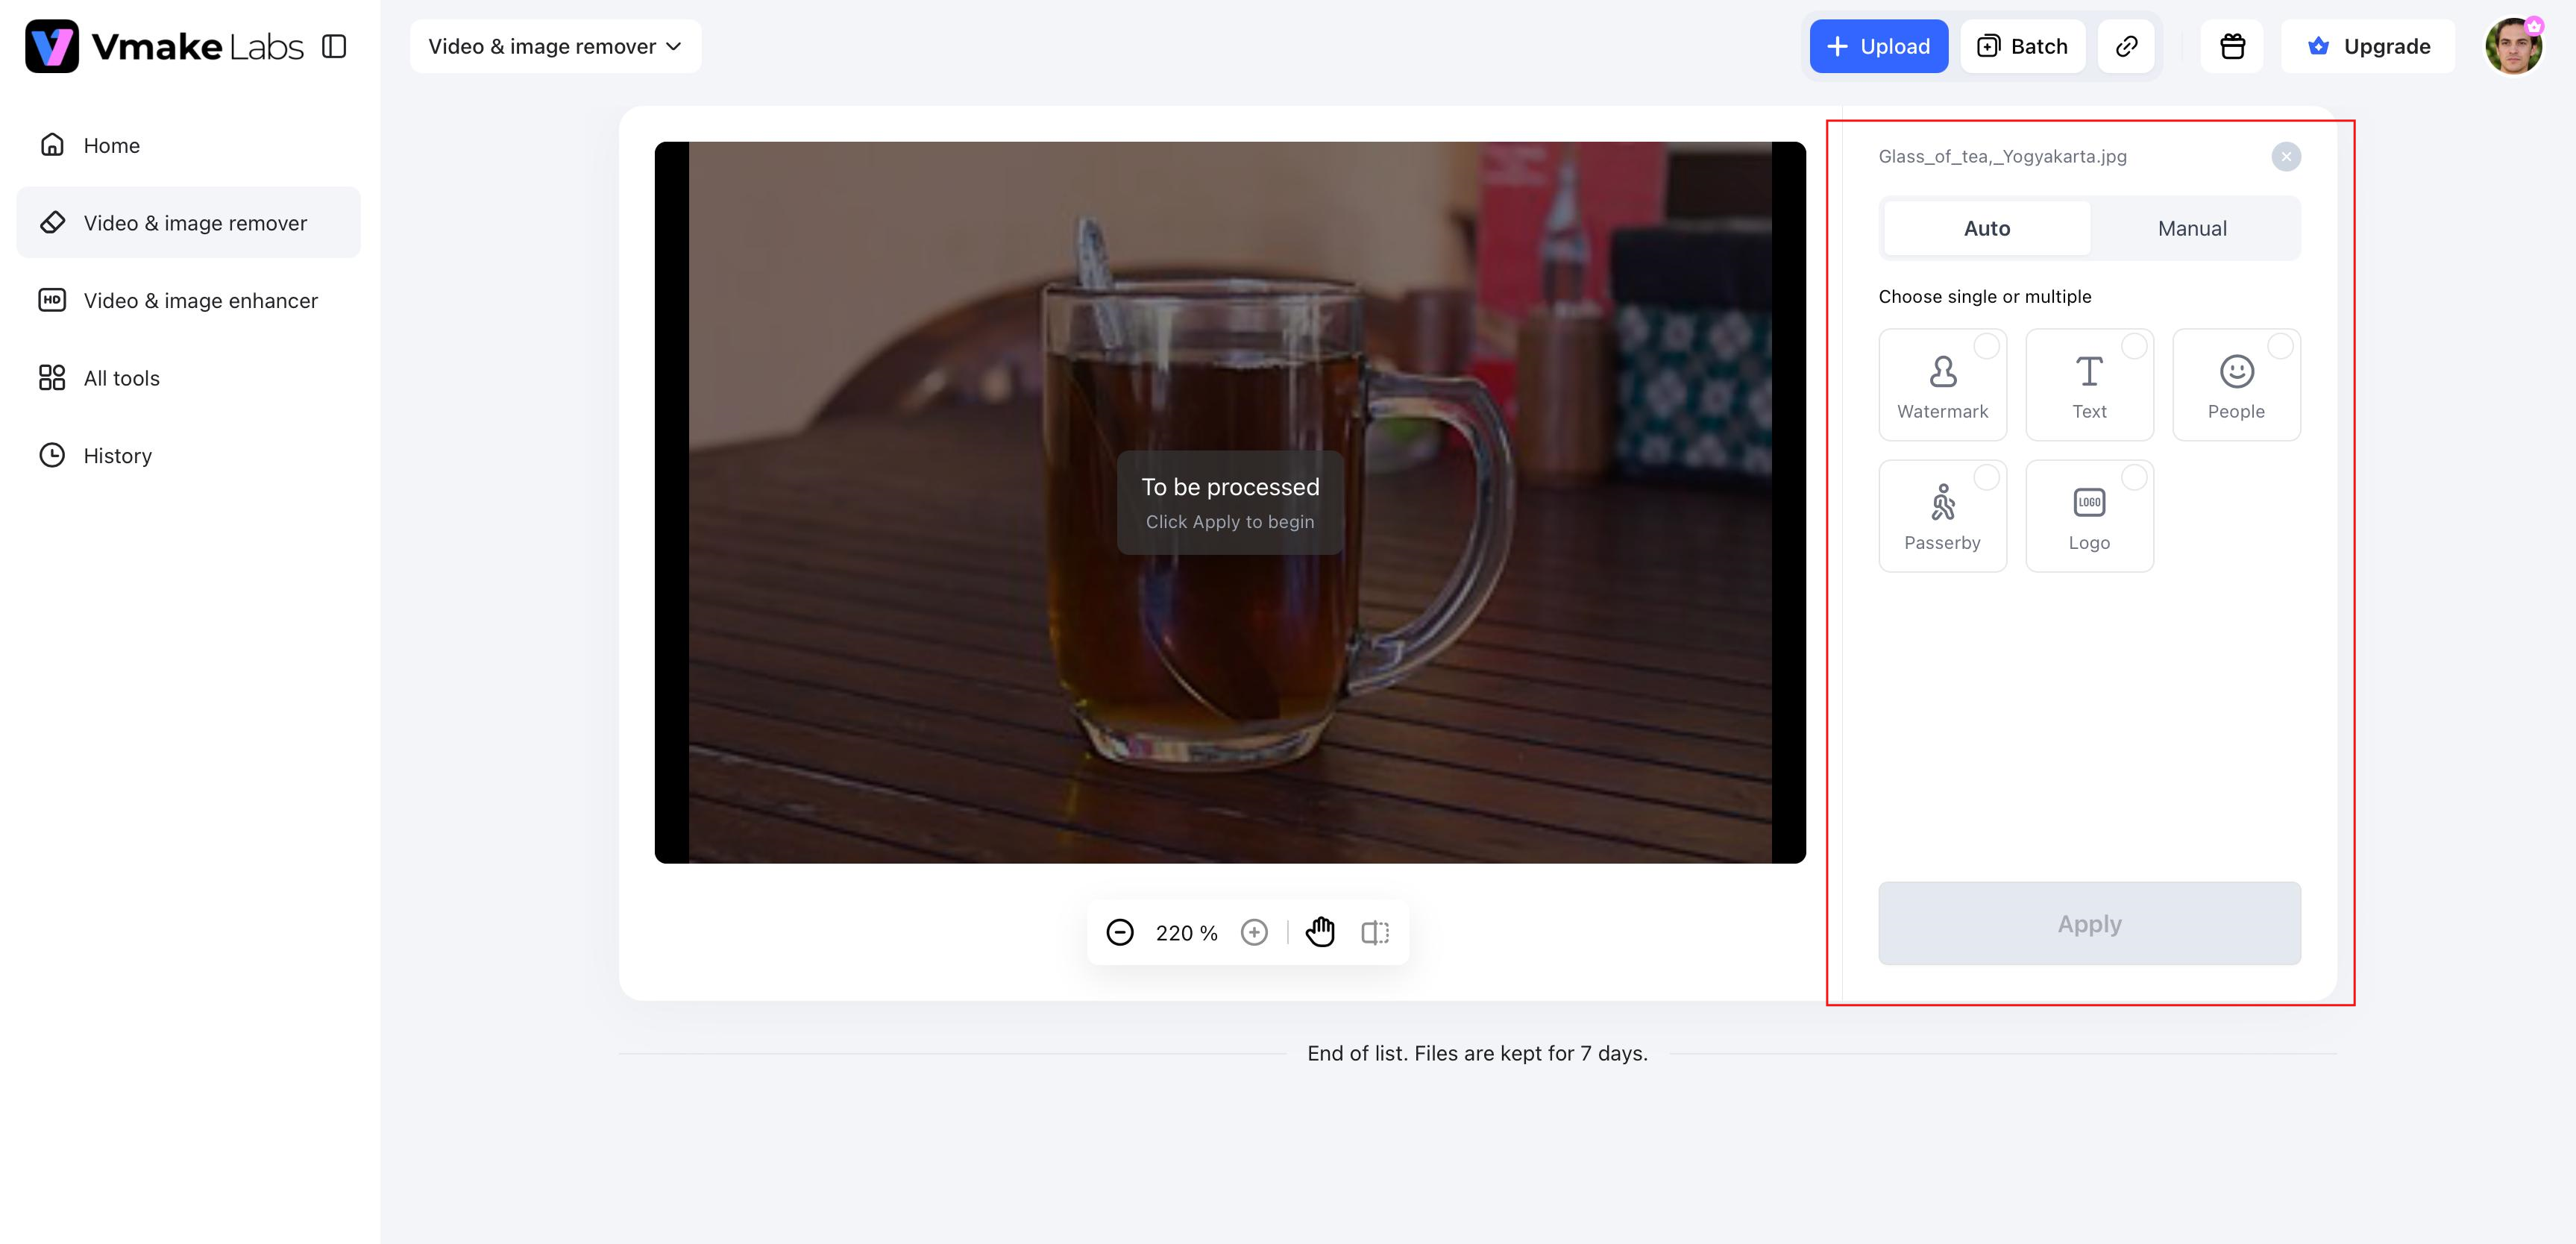Click the Vmake Labs logo
Viewport: 2576px width, 1244px height.
(x=164, y=46)
